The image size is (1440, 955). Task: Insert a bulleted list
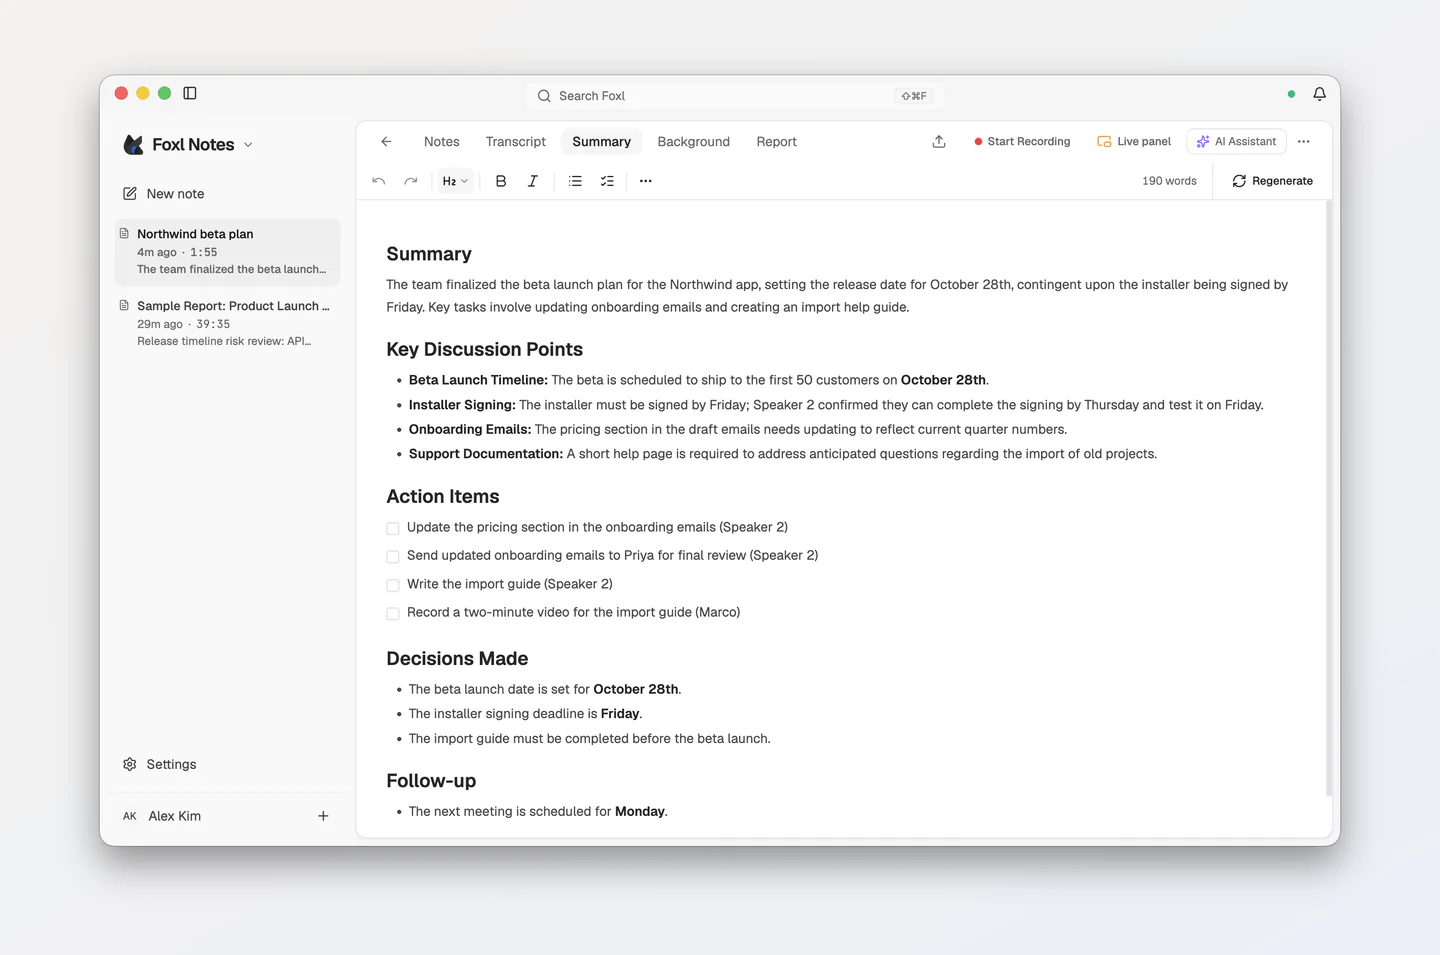tap(575, 181)
